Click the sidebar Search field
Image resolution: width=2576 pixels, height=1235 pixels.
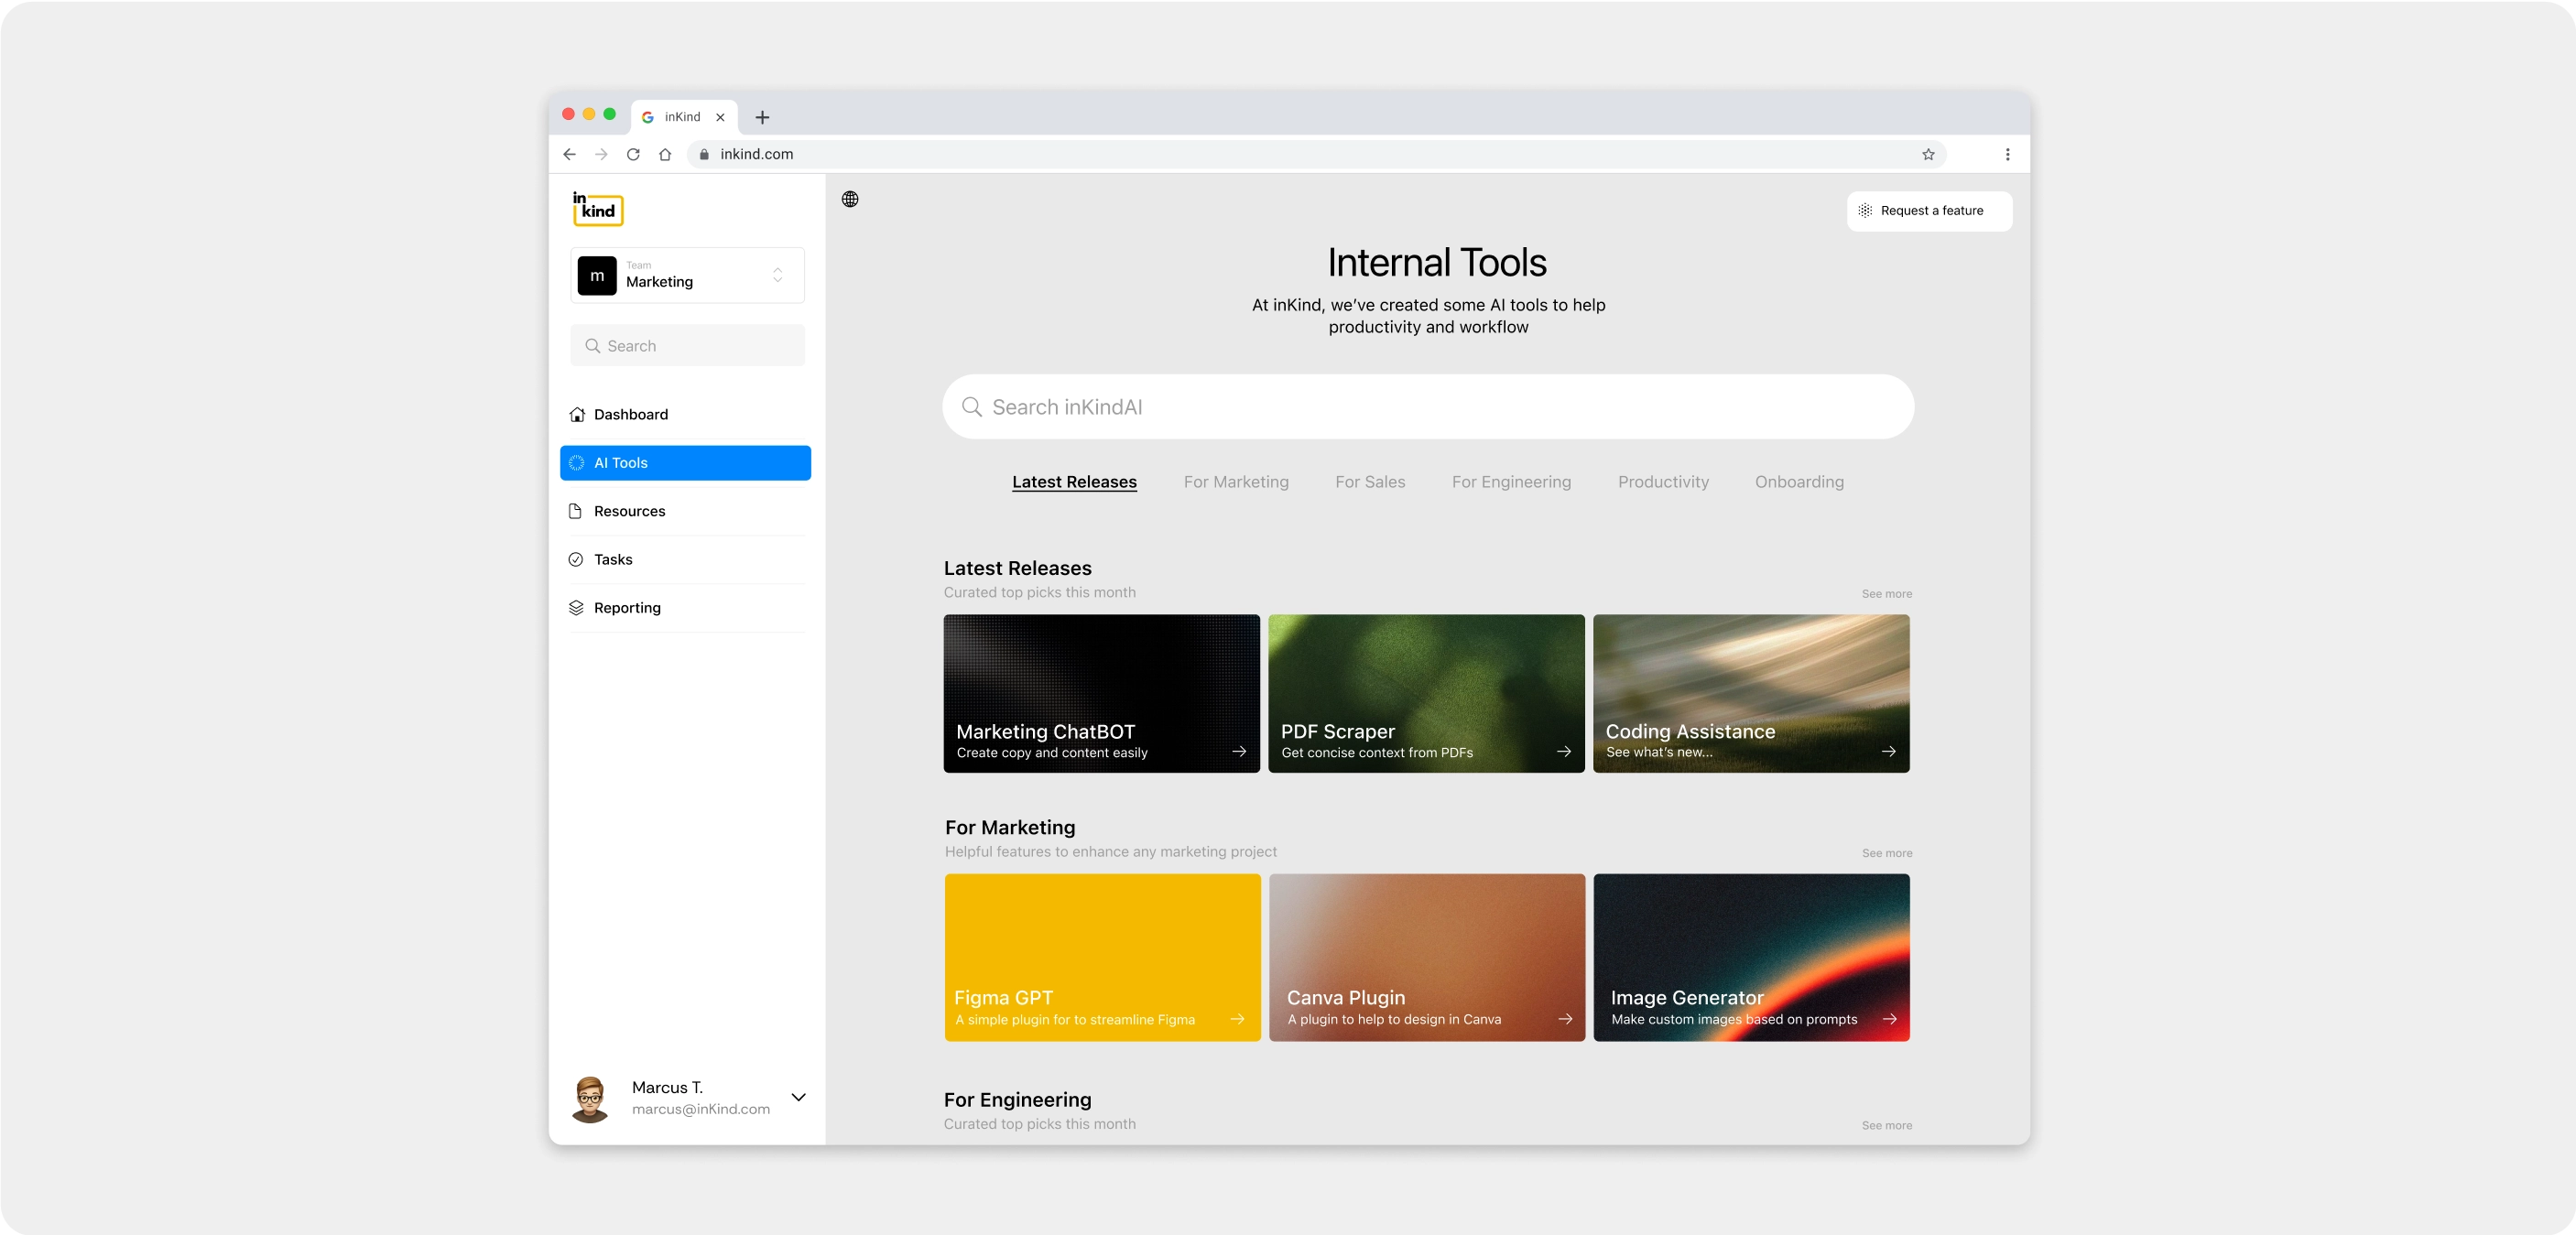[688, 346]
